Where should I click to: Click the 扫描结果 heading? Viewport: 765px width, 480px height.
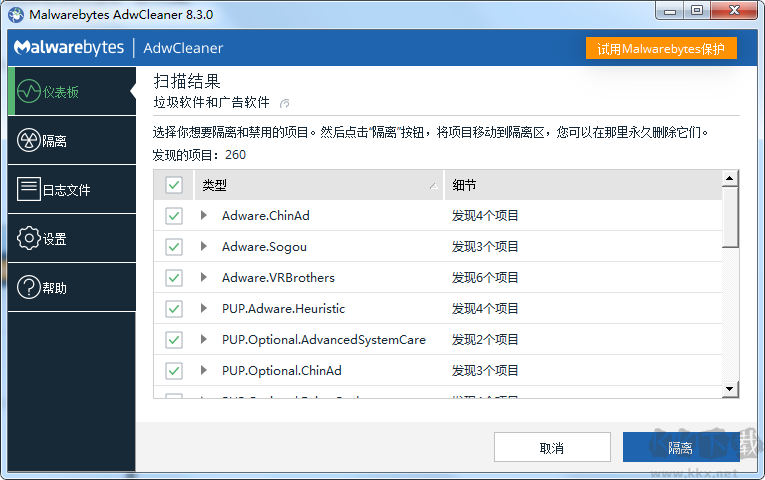point(187,81)
